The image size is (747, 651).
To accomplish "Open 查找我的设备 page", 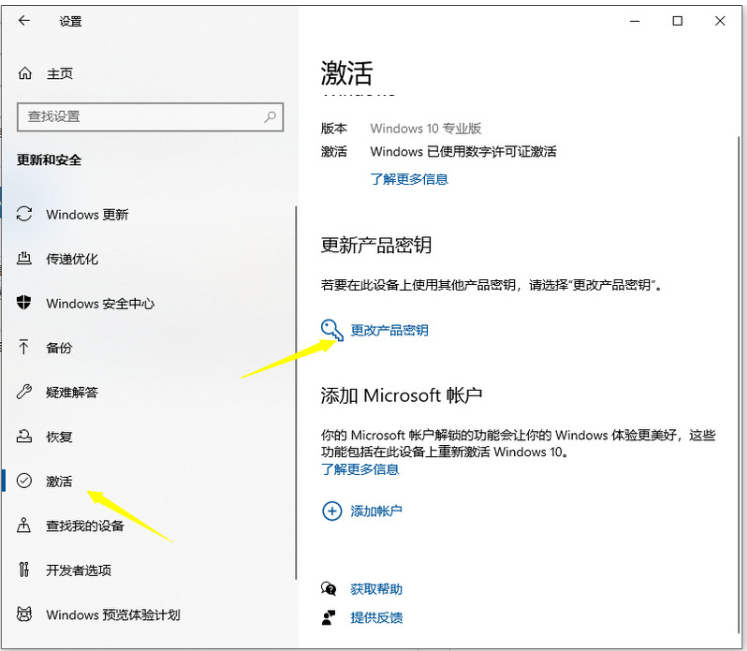I will click(x=85, y=526).
